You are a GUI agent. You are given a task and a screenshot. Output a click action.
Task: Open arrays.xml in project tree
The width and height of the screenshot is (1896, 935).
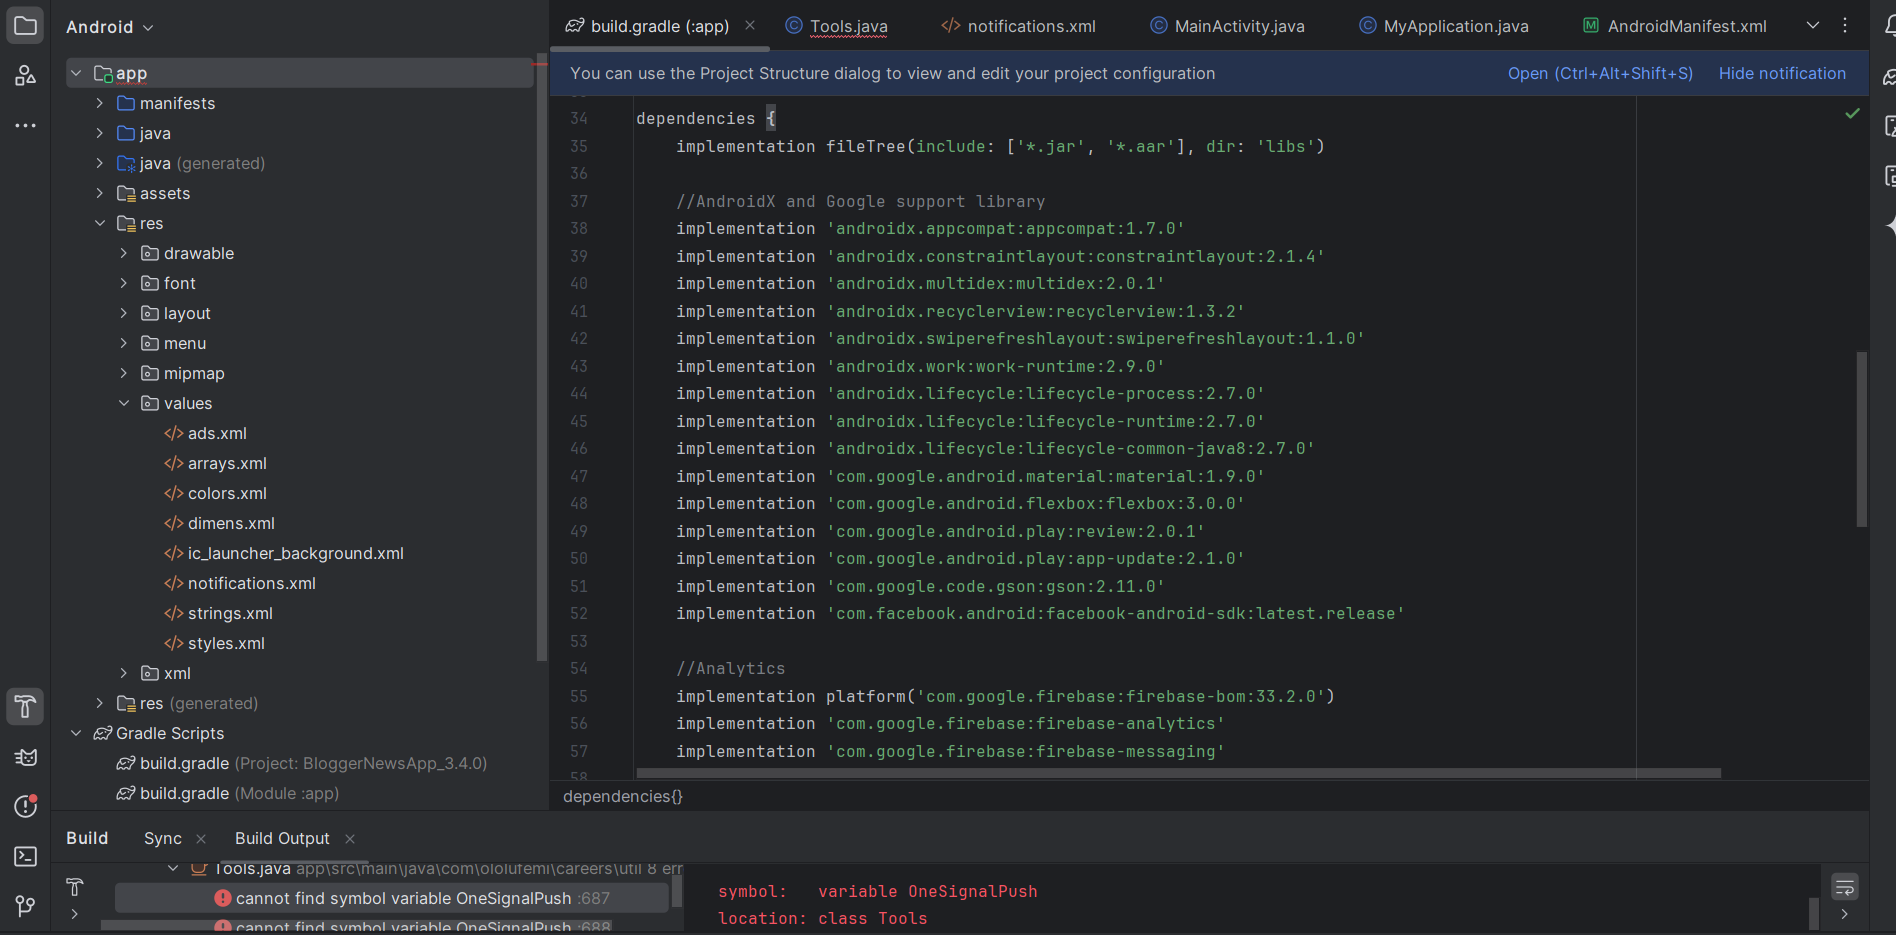(215, 463)
